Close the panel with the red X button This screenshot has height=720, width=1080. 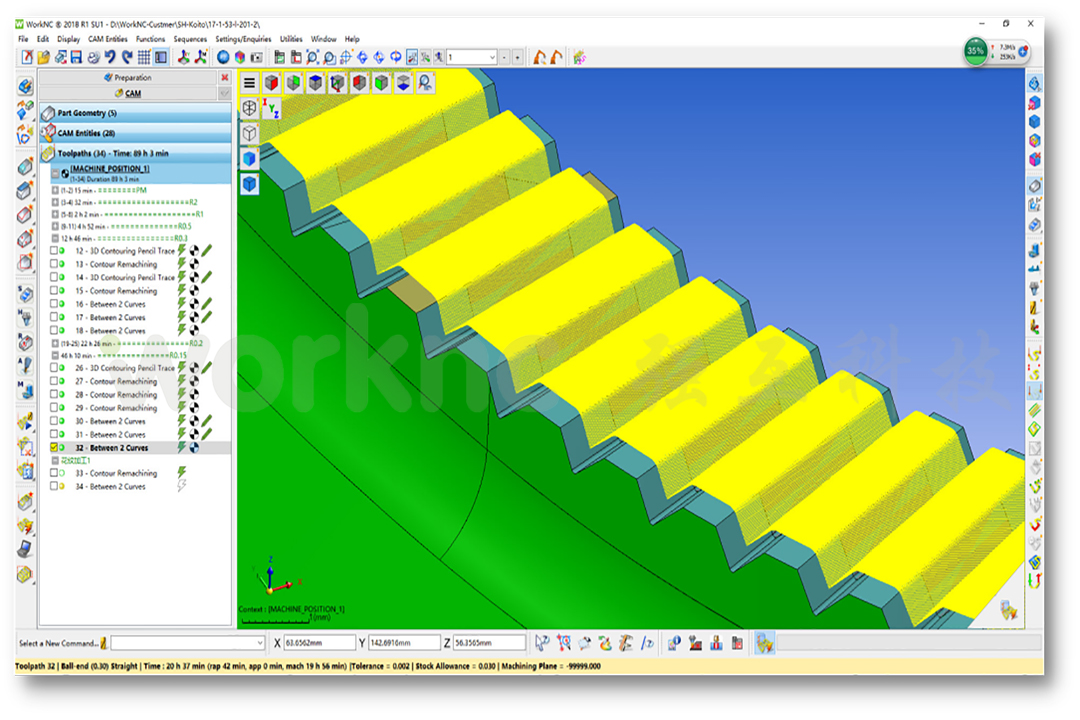coord(225,77)
